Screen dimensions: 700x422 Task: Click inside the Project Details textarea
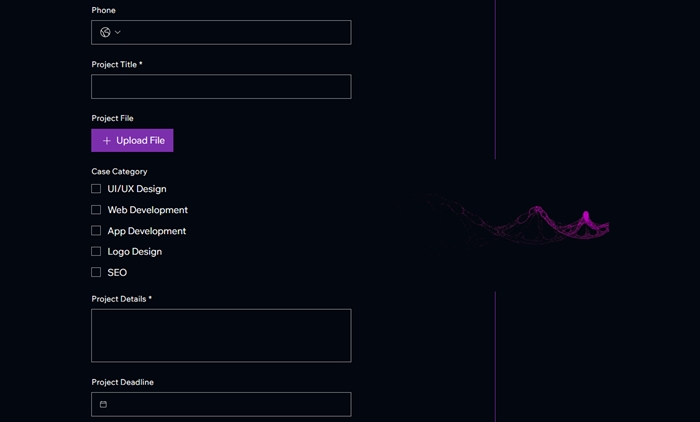(x=221, y=335)
